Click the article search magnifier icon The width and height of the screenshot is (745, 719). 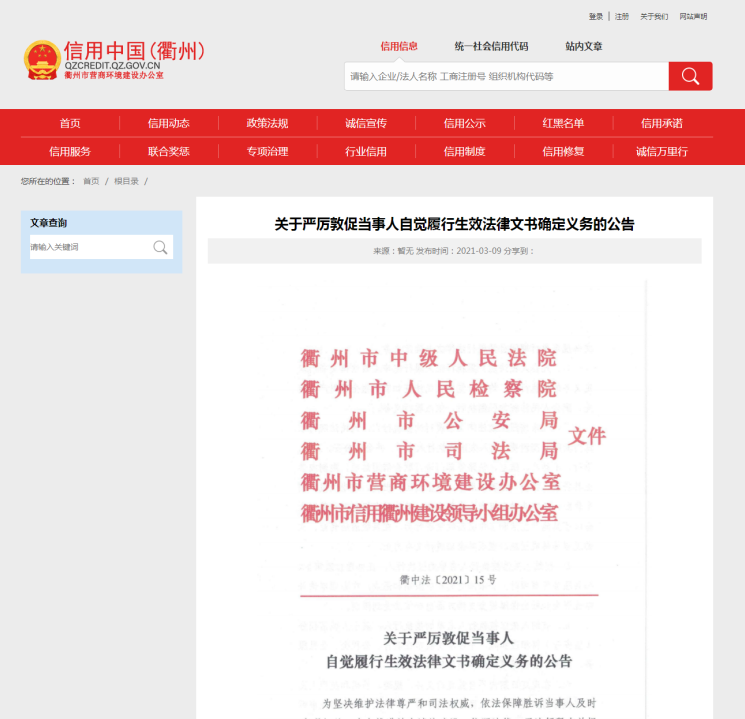tap(160, 247)
